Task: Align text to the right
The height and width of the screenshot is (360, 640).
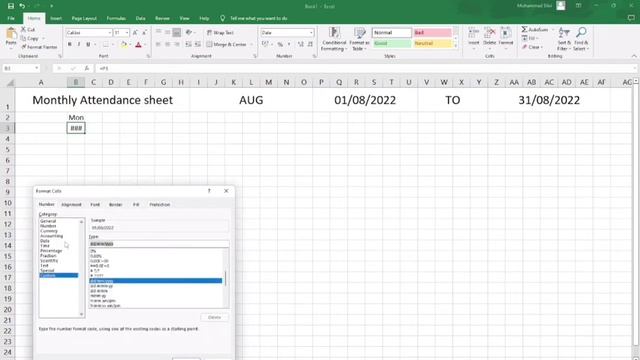Action: coord(176,44)
